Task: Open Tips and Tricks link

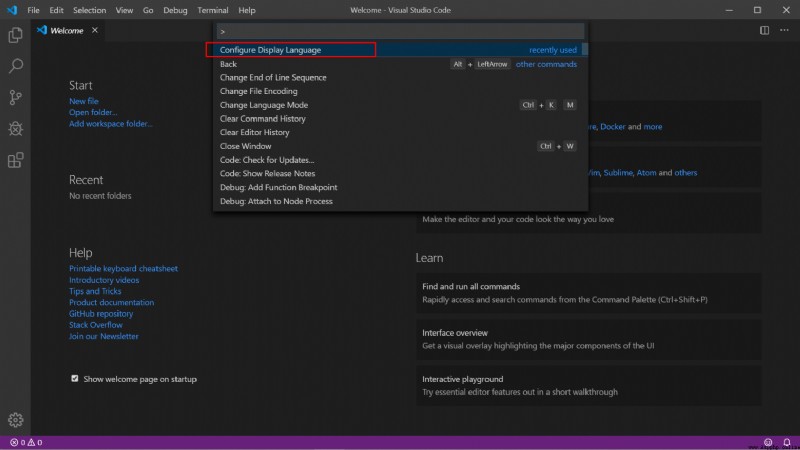Action: coord(95,291)
